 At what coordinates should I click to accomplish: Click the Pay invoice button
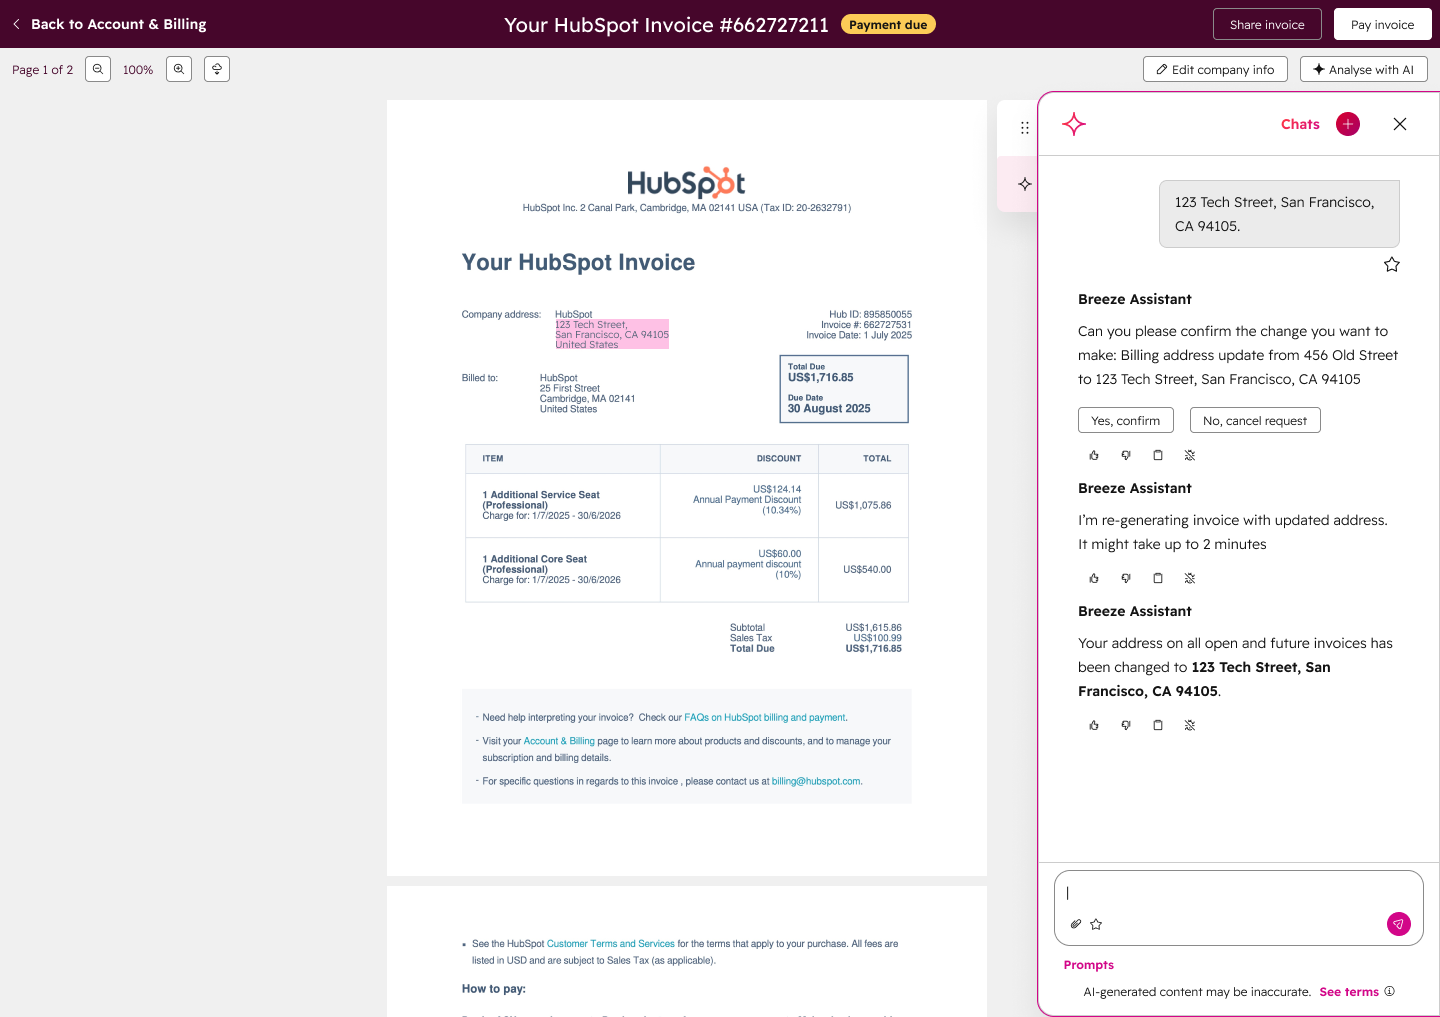coord(1382,24)
